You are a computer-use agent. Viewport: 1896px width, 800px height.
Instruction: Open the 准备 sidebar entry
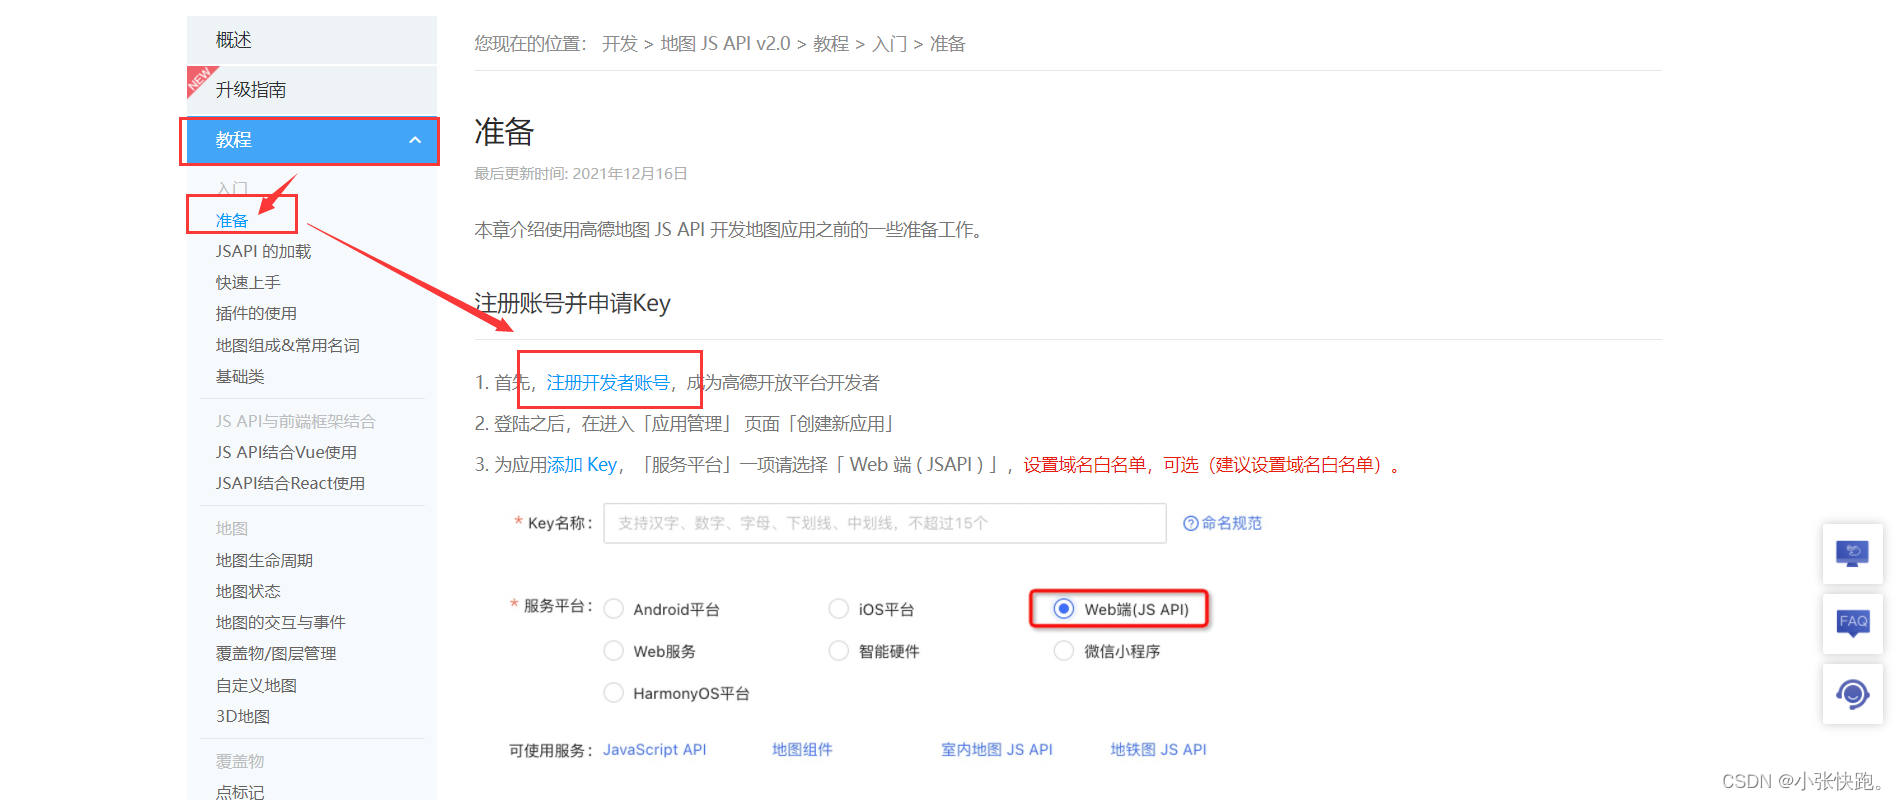pos(232,221)
